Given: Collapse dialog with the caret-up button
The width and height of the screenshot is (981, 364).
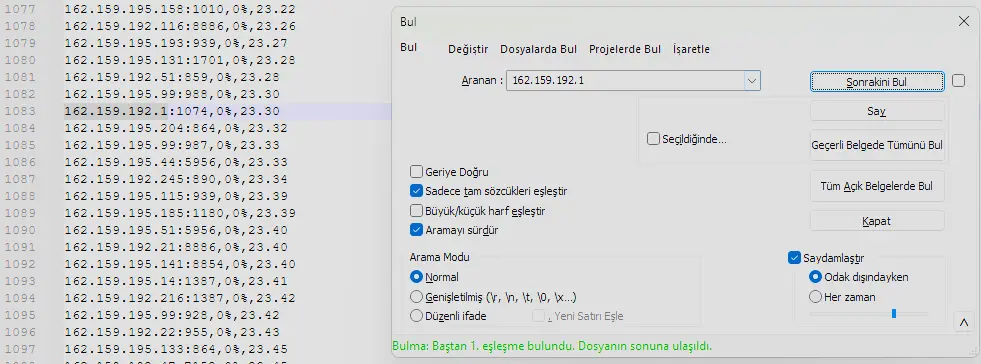Looking at the screenshot, I should pos(963,323).
